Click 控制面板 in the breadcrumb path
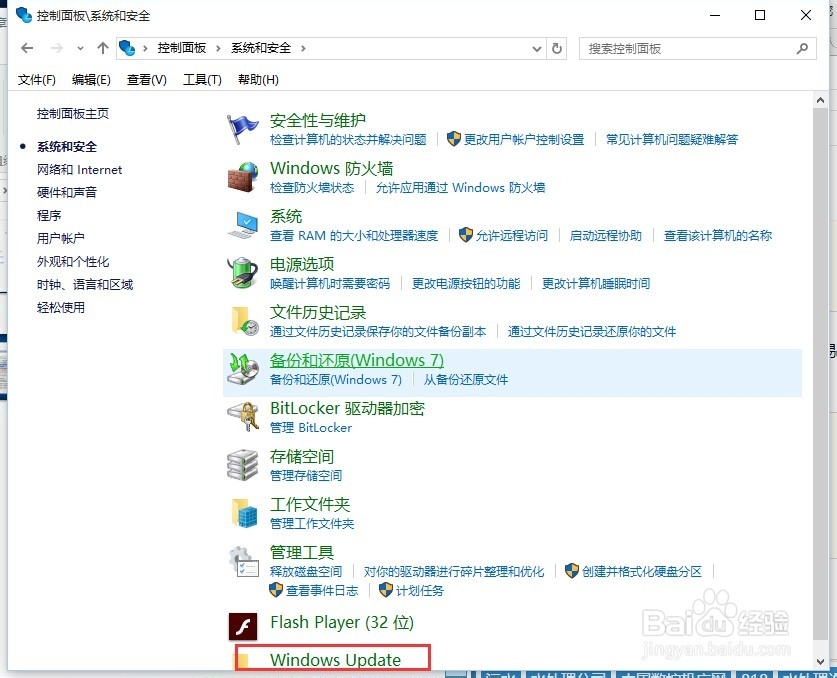 [181, 48]
